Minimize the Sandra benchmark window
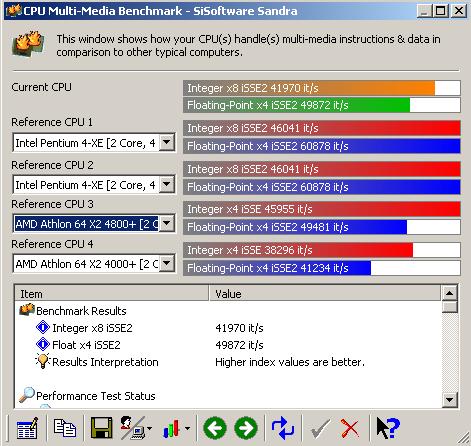Screen dimensions: 471x446 pos(424,11)
